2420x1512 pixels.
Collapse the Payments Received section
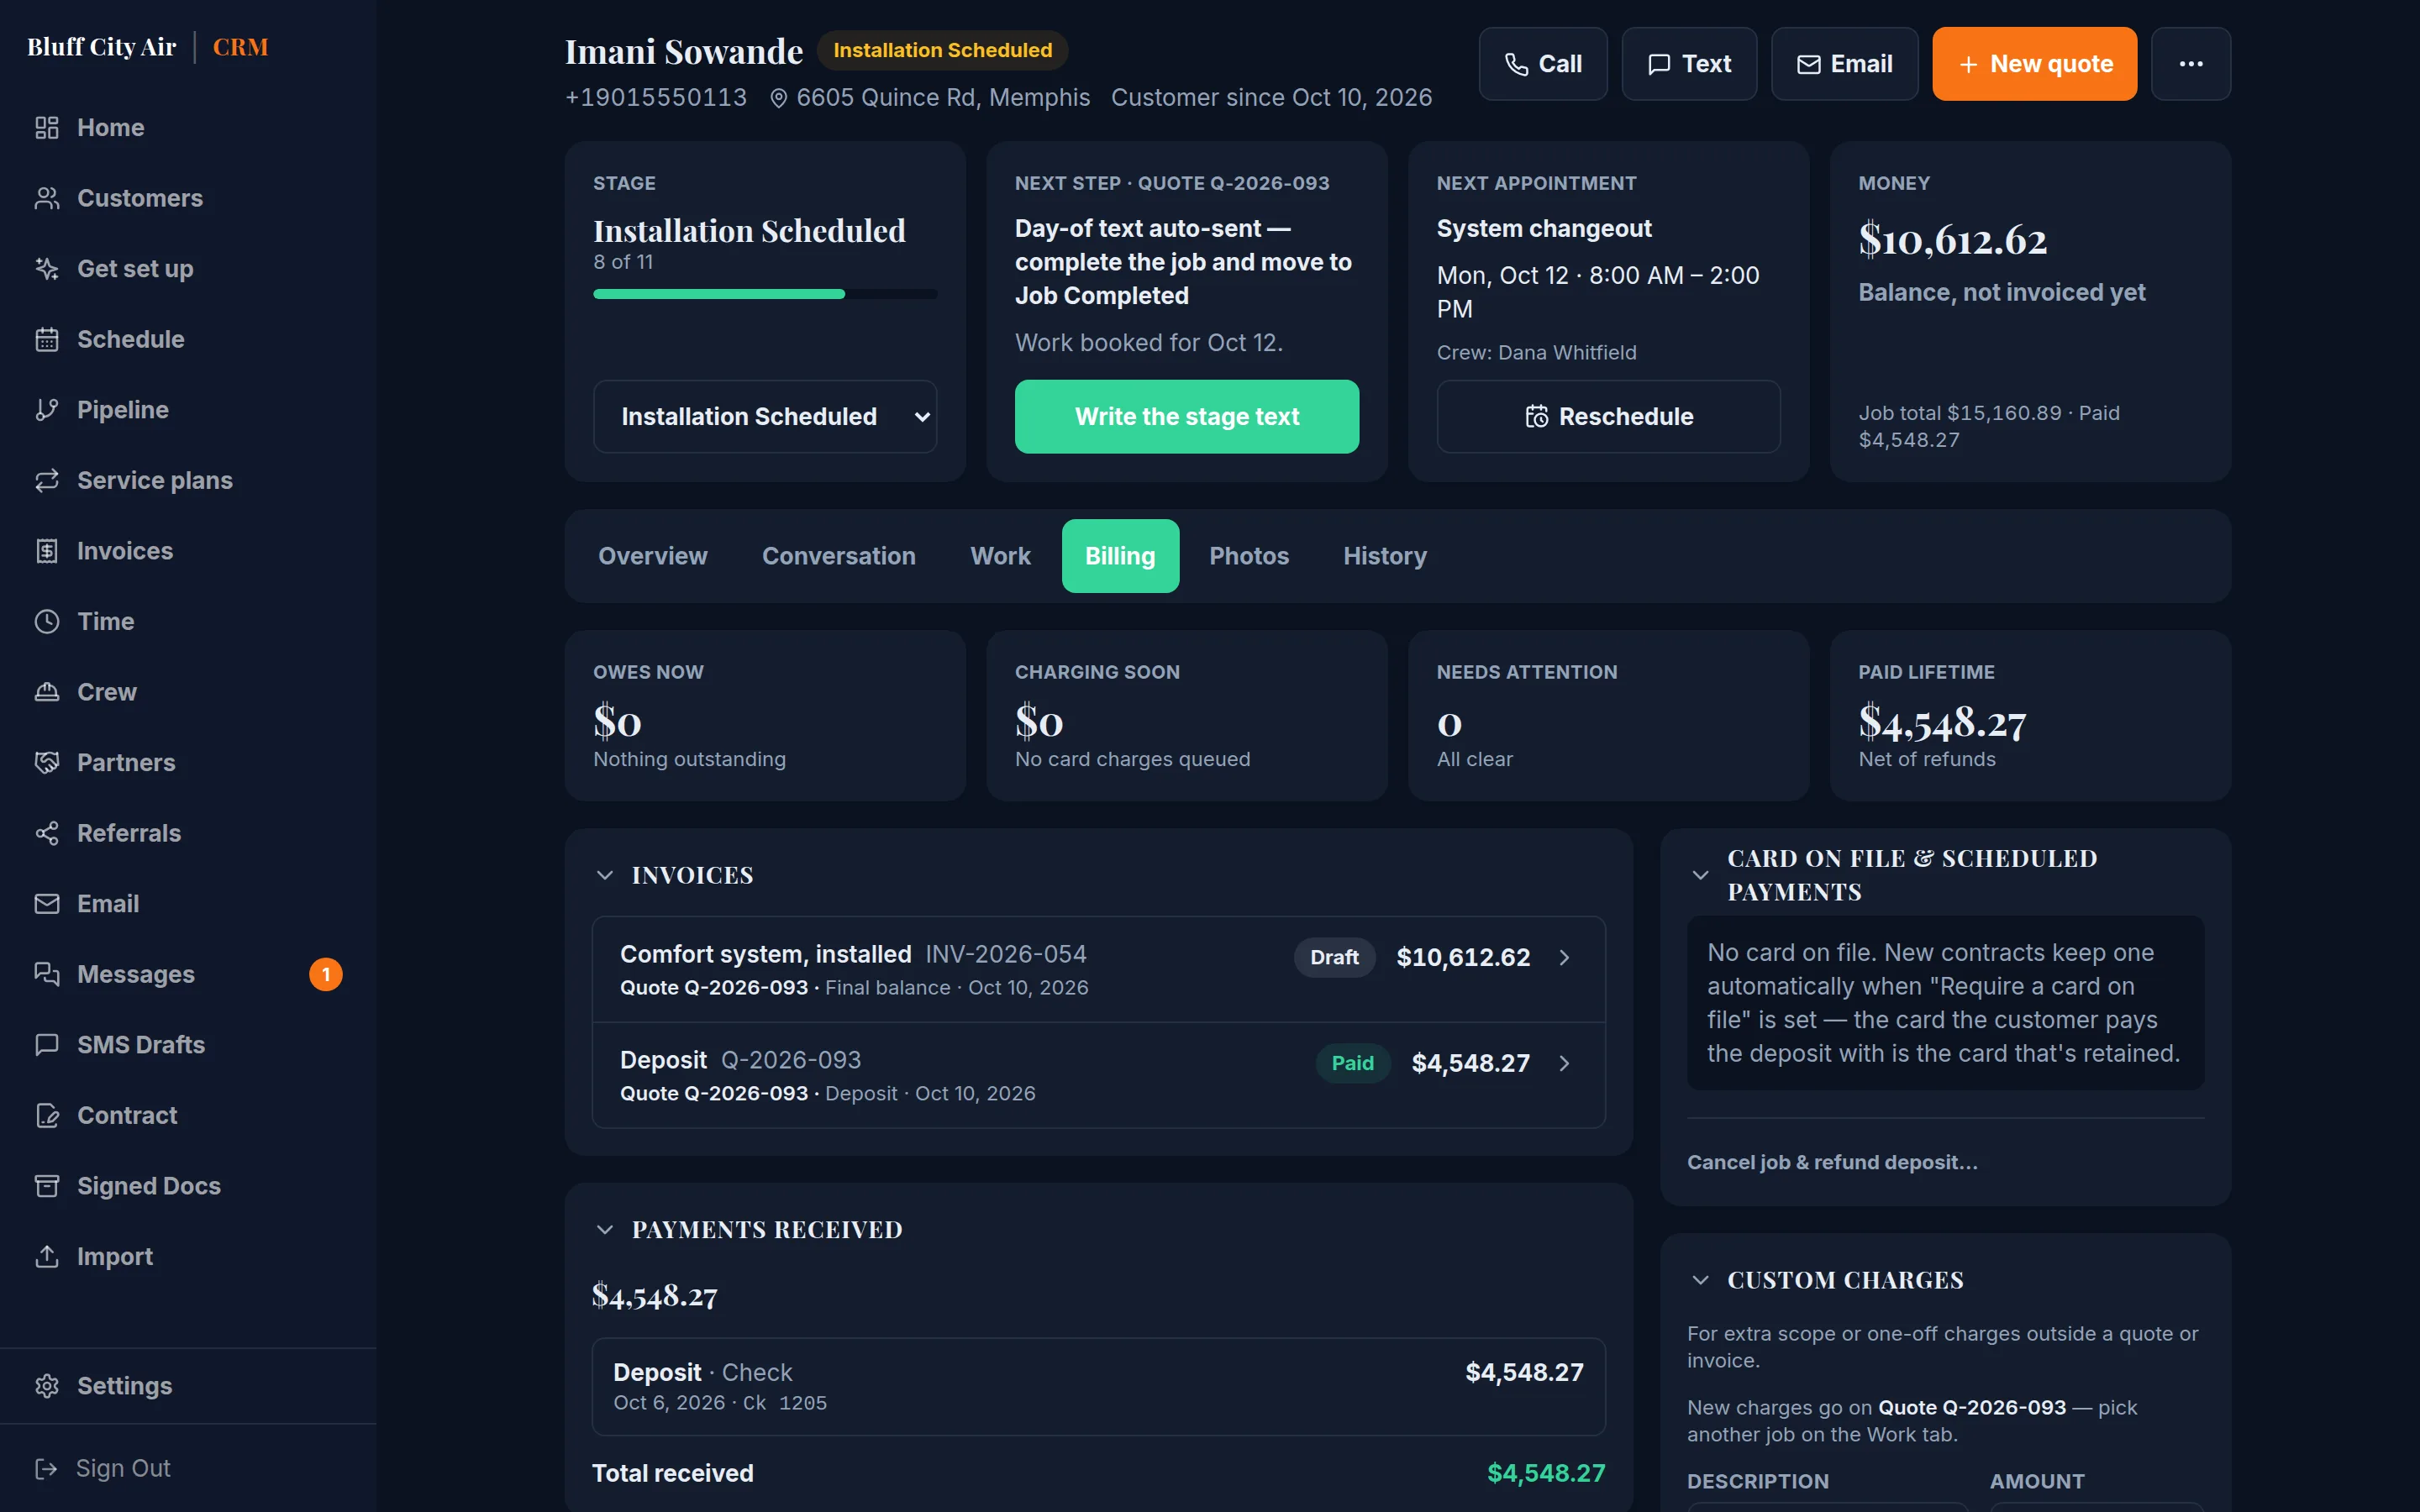tap(605, 1229)
